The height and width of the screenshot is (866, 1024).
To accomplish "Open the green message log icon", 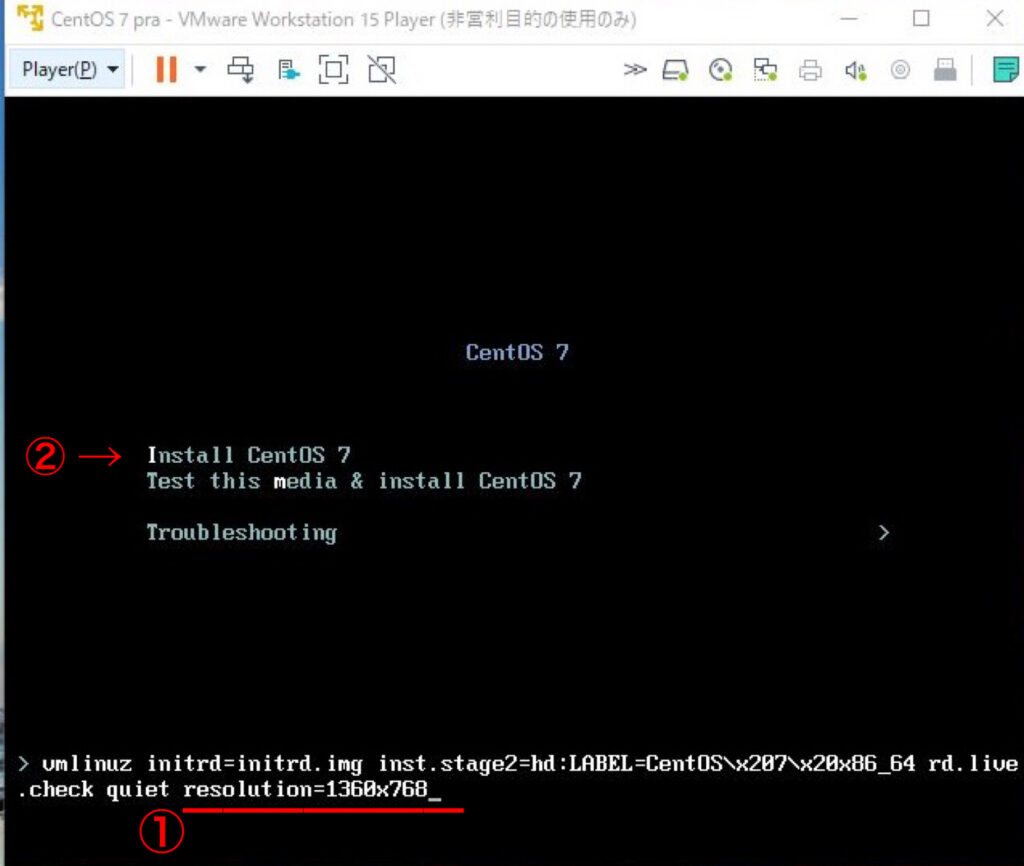I will (1005, 70).
